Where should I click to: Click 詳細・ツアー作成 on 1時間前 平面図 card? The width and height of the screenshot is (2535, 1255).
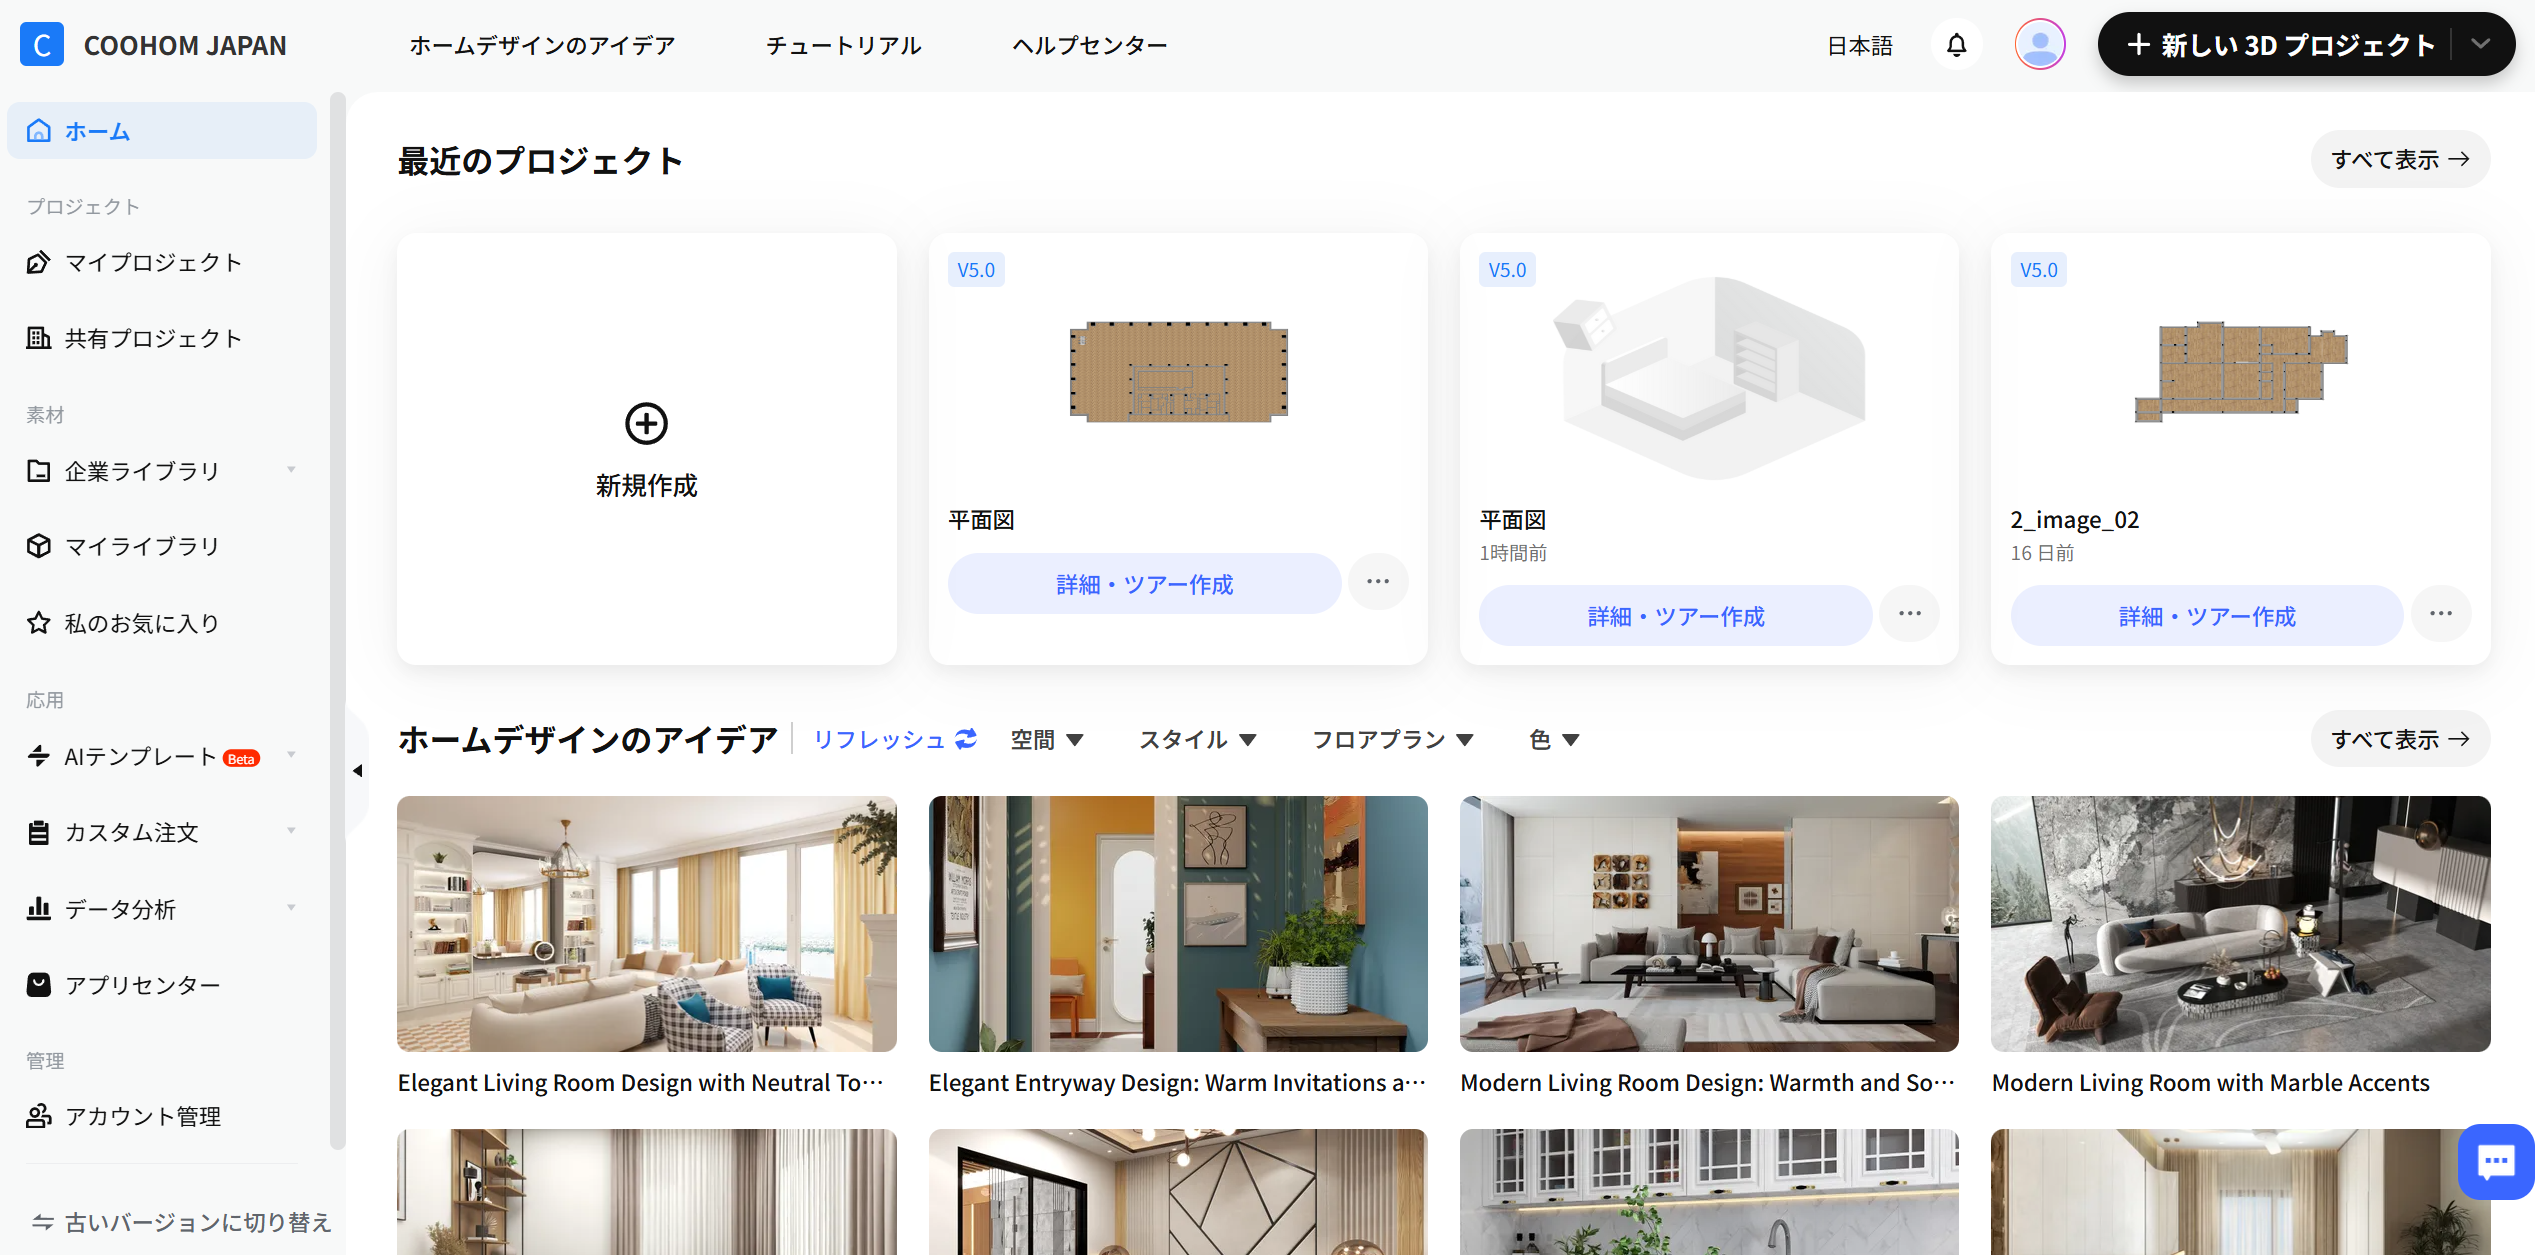tap(1676, 616)
